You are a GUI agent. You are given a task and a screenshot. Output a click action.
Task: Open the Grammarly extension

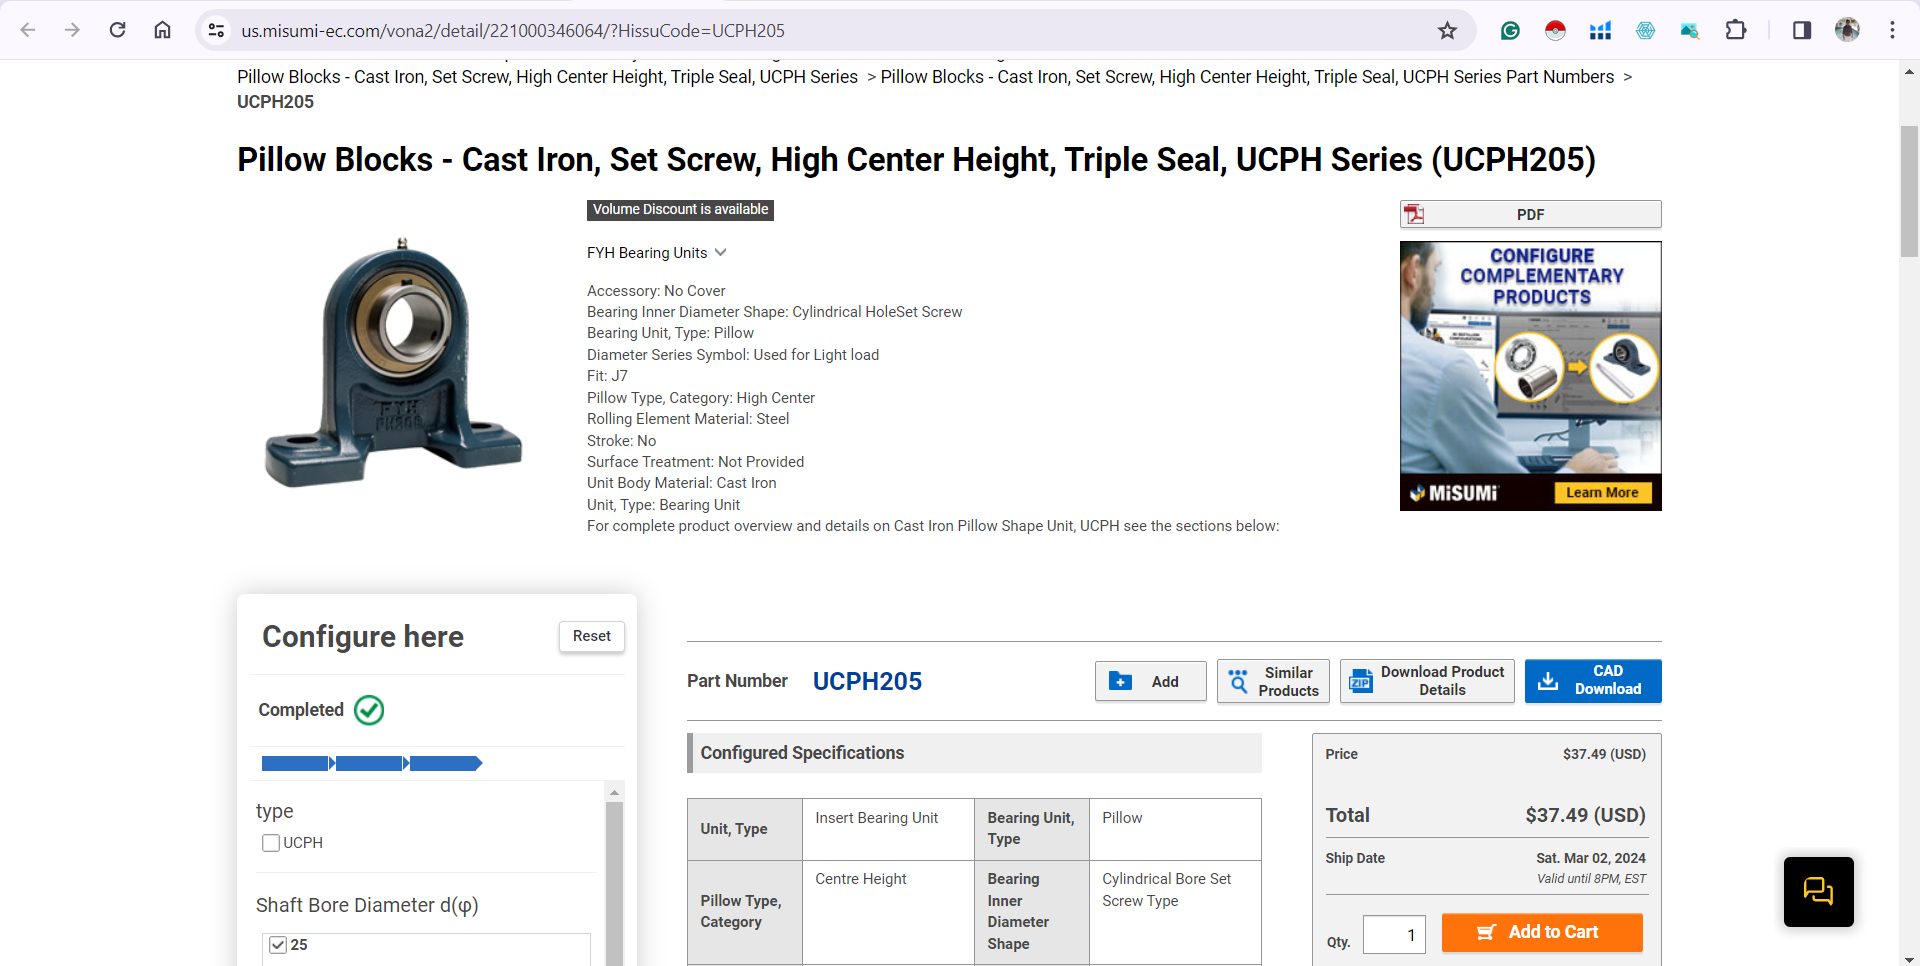1510,30
